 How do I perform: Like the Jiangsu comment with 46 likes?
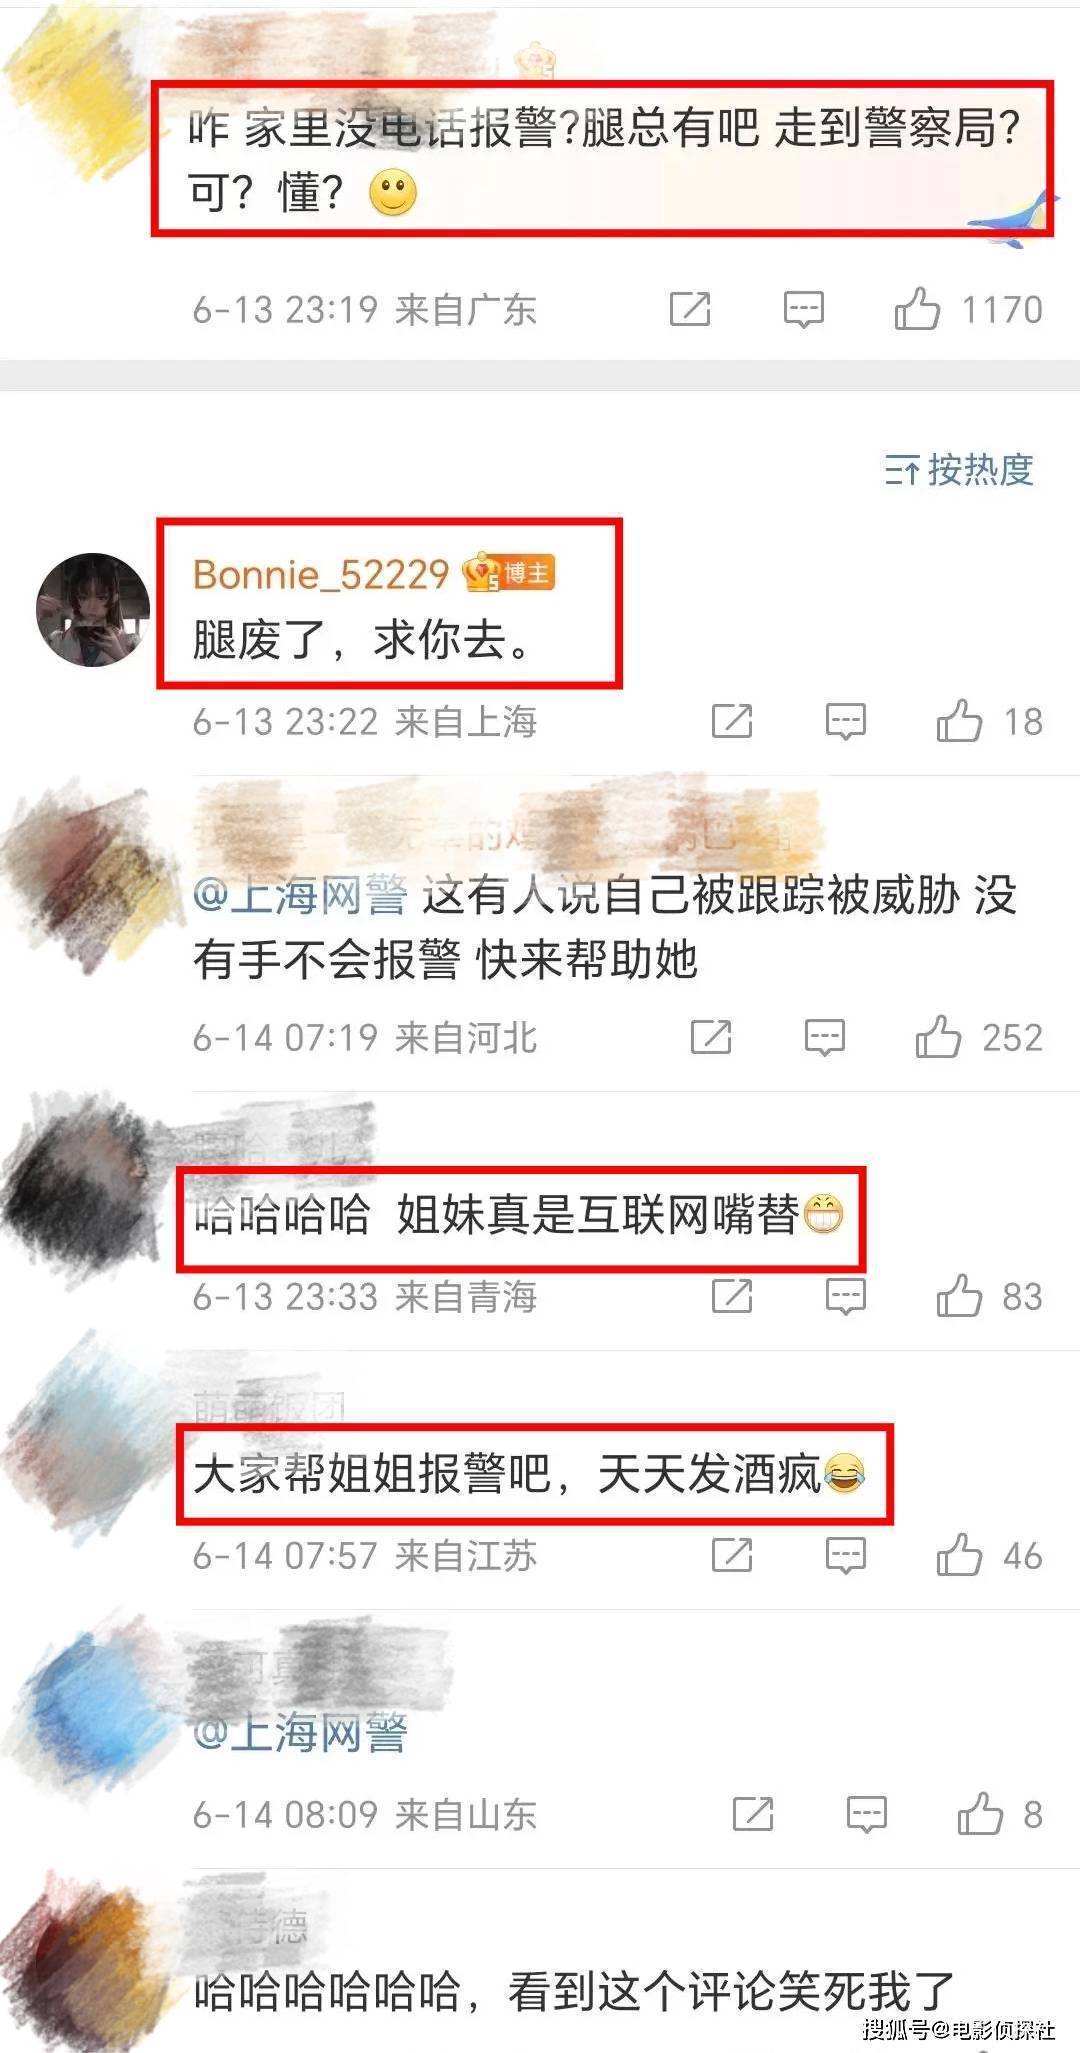tap(959, 1555)
